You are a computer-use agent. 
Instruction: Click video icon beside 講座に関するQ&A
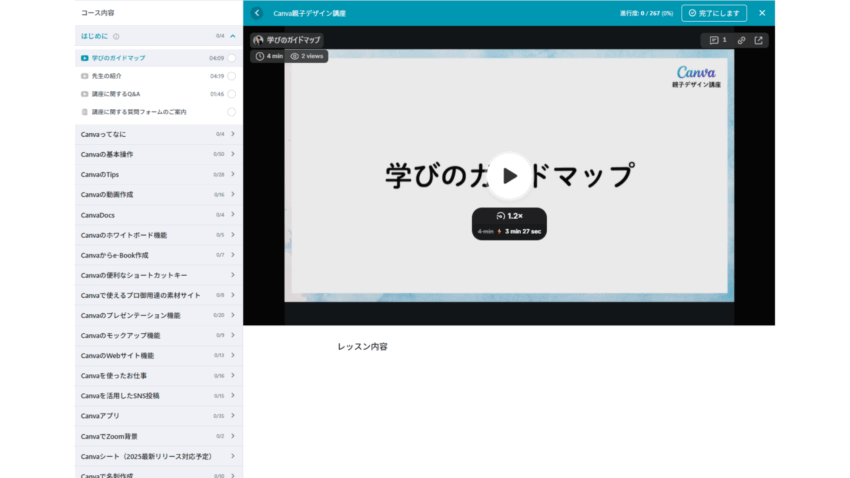tap(85, 94)
